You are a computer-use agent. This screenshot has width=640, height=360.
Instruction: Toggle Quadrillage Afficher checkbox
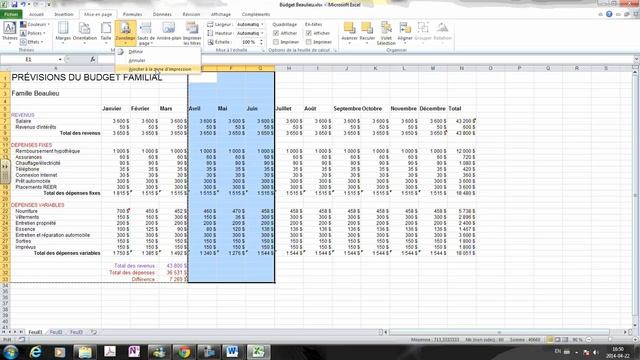(276, 33)
